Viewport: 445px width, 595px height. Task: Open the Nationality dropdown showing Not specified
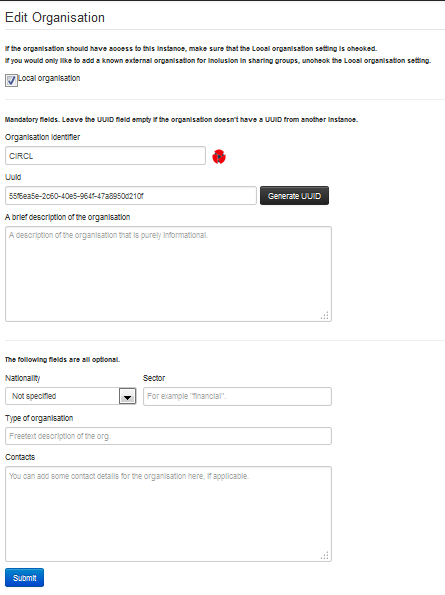[71, 396]
